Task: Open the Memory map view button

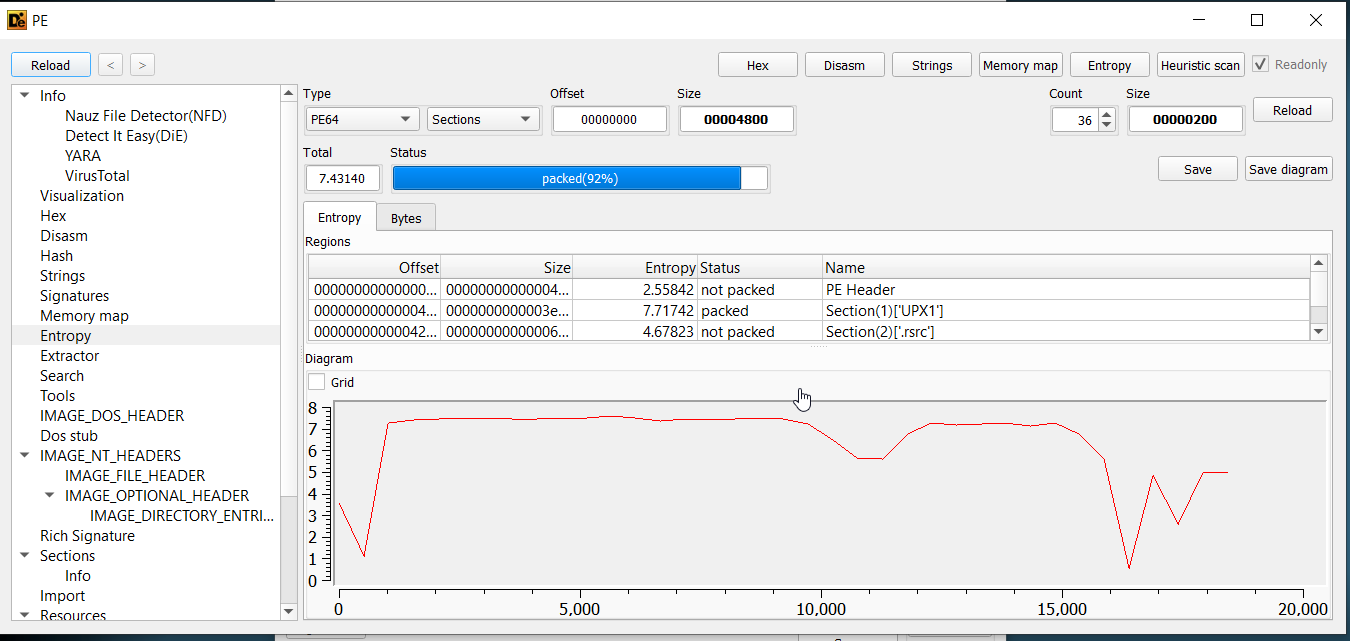Action: (x=1020, y=65)
